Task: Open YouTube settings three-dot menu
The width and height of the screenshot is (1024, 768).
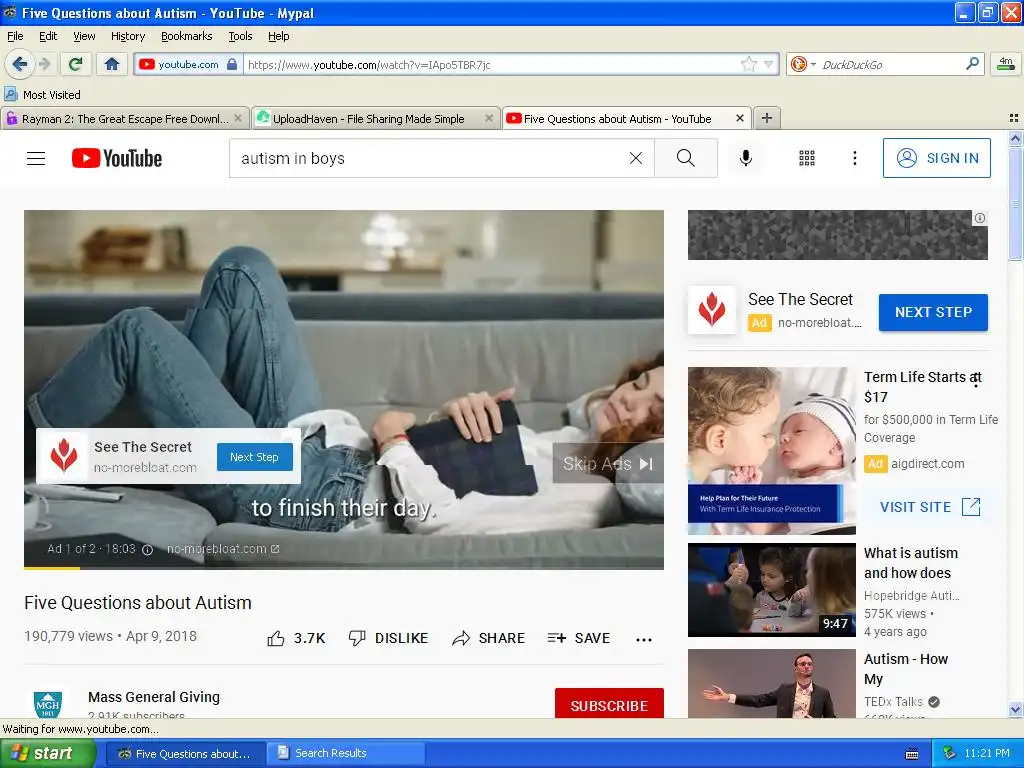Action: tap(854, 158)
